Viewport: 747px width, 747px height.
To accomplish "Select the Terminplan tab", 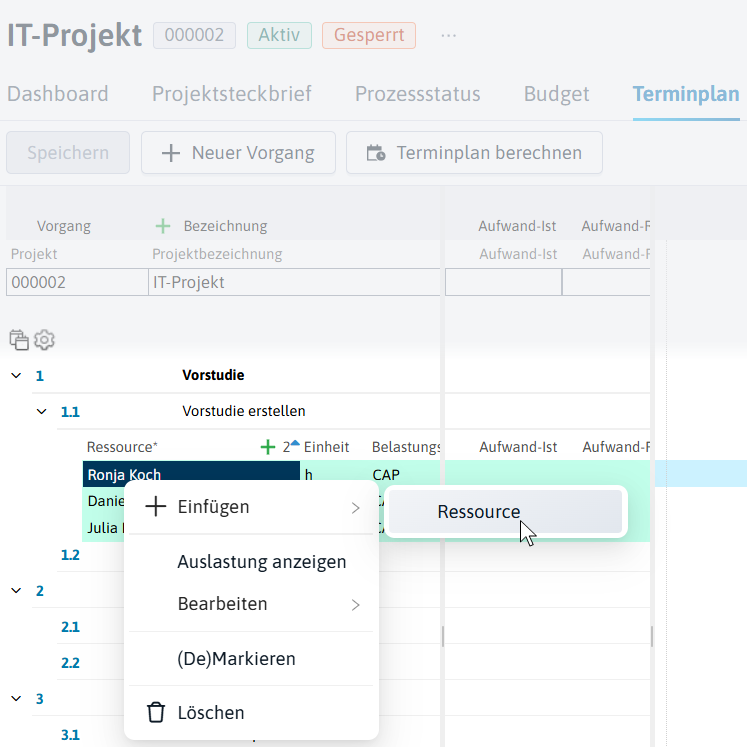I will click(686, 94).
